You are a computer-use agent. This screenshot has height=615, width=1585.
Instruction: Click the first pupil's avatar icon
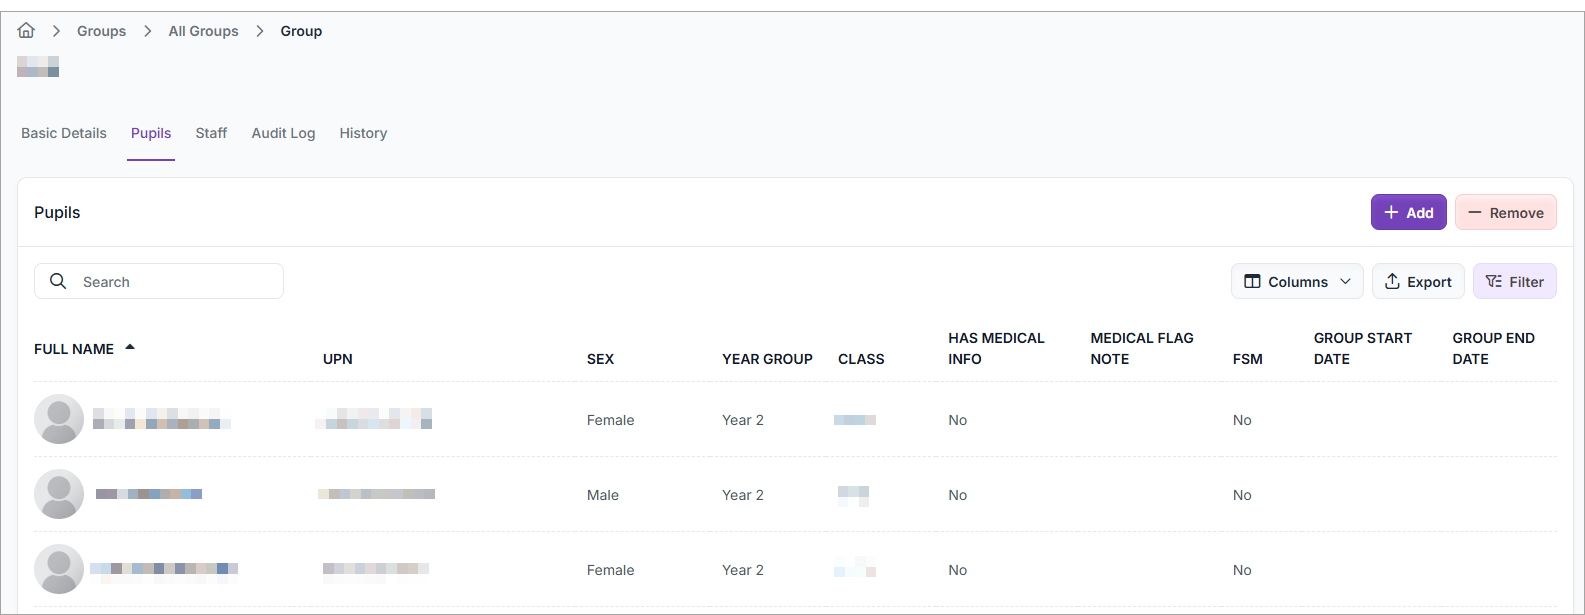(x=59, y=419)
